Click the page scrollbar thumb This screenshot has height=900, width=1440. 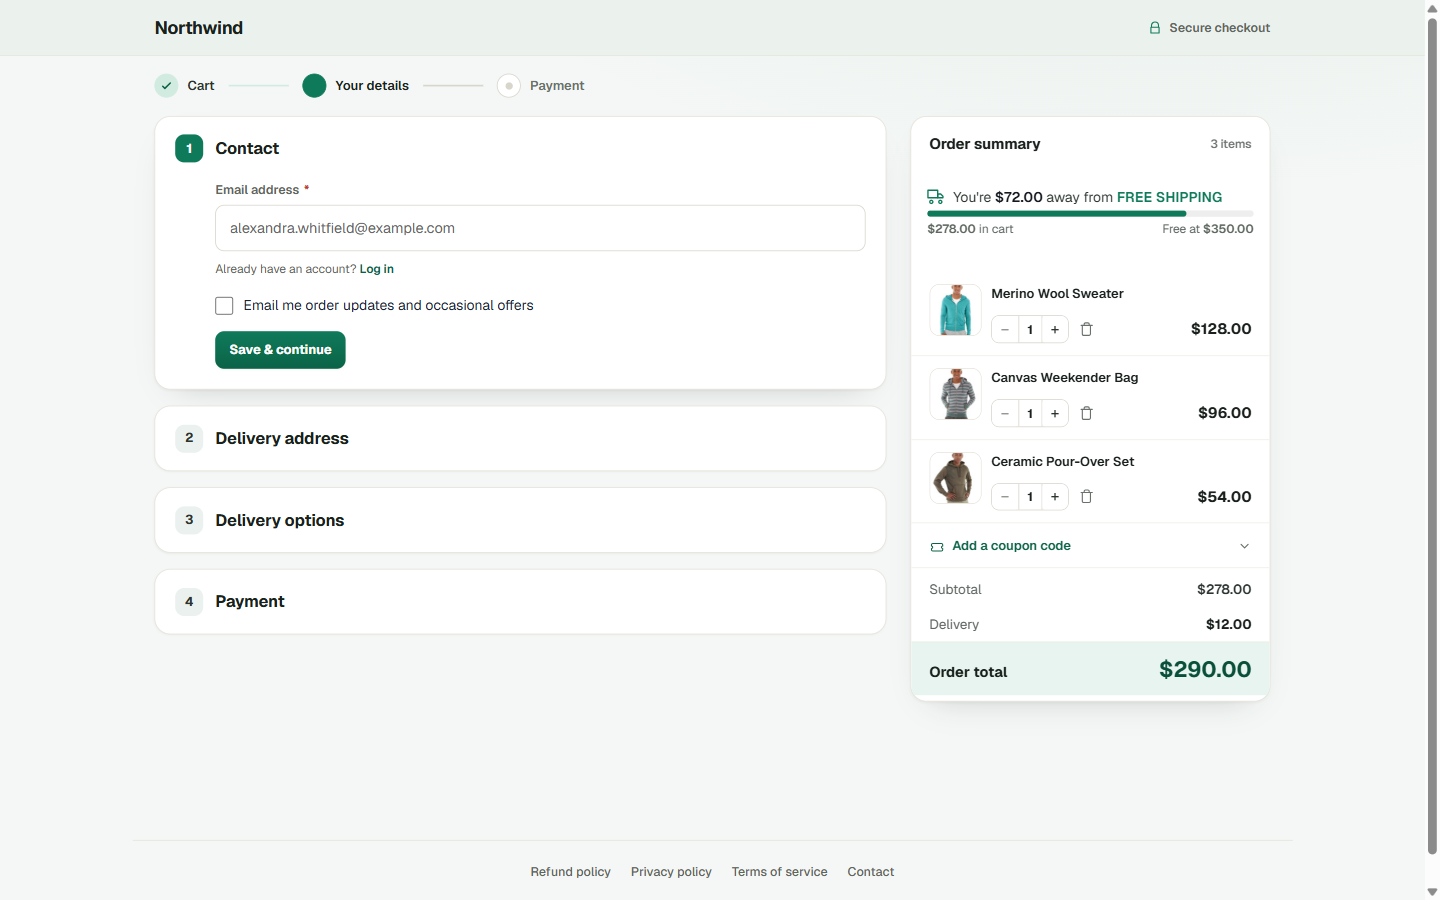pyautogui.click(x=1432, y=435)
